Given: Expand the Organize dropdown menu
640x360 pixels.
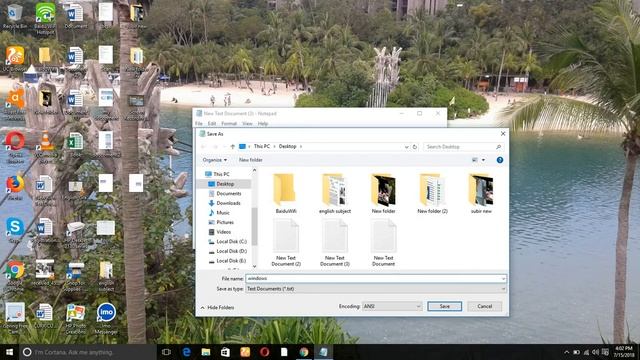Looking at the screenshot, I should [215, 160].
